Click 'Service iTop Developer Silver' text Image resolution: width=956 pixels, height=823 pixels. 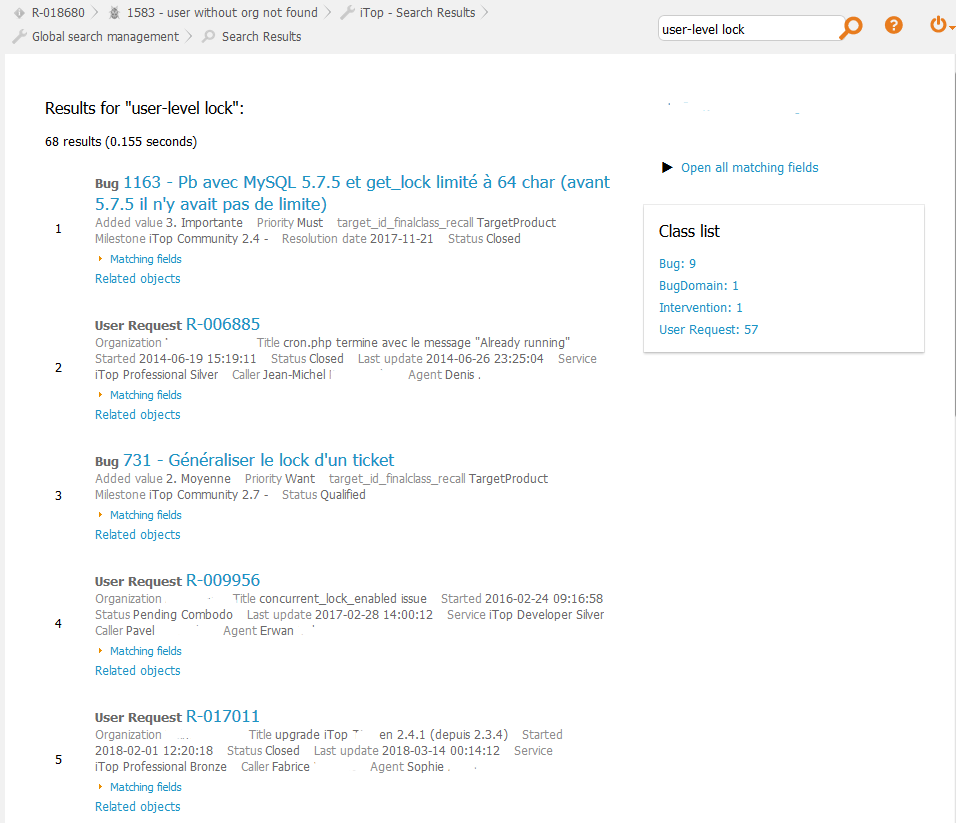point(526,615)
